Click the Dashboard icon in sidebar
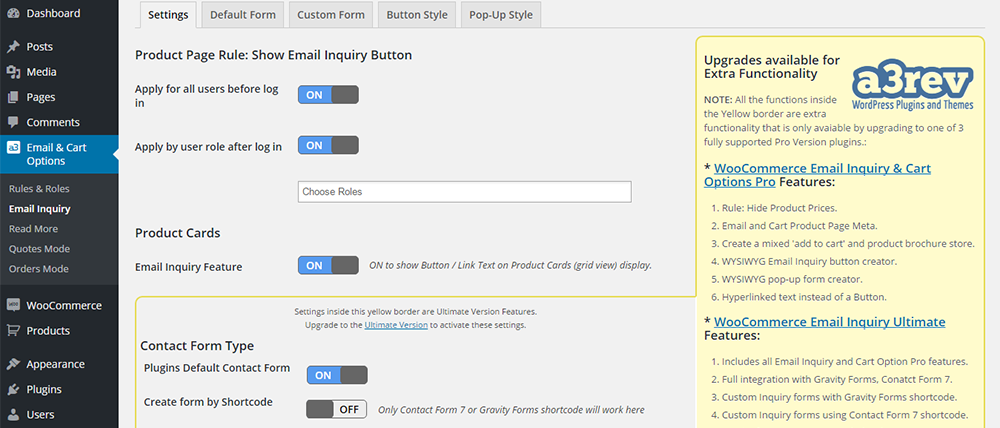The height and width of the screenshot is (428, 1000). click(13, 14)
